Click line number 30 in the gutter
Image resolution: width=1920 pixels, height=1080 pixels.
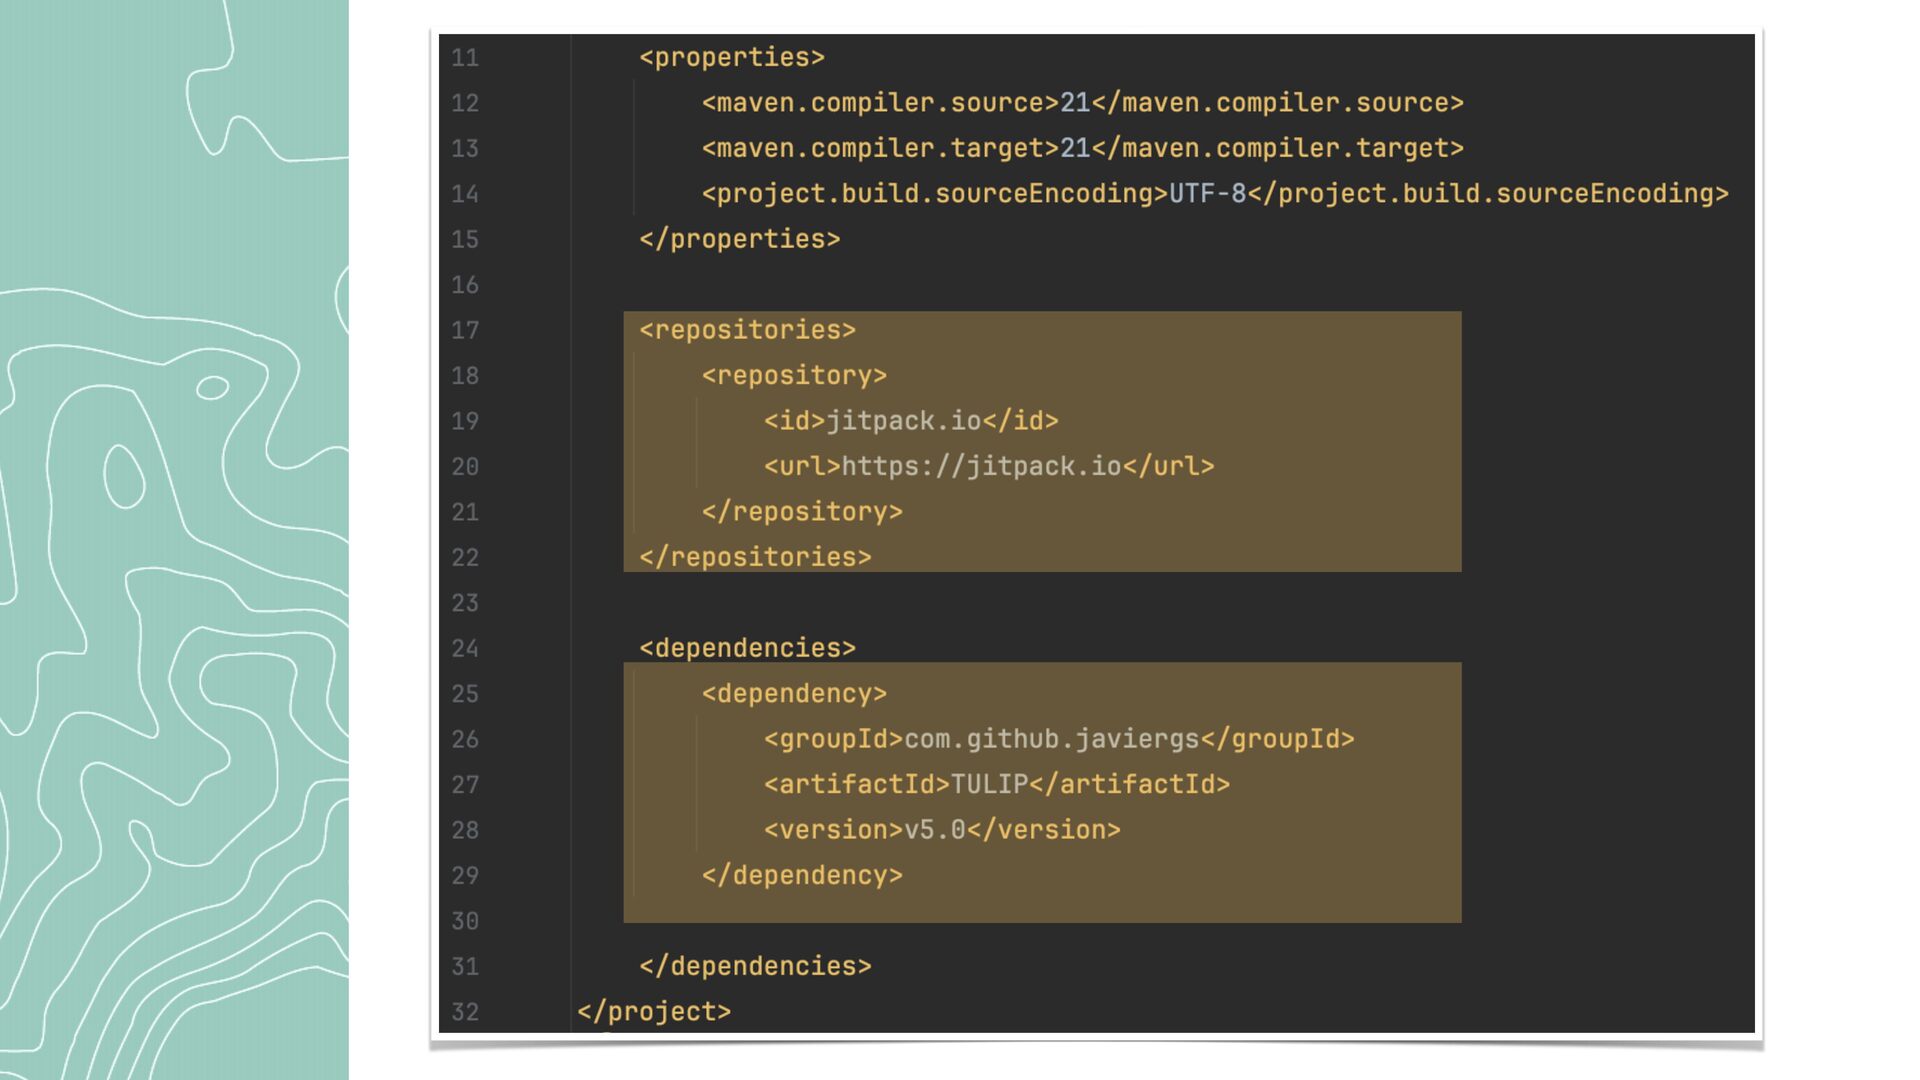465,921
